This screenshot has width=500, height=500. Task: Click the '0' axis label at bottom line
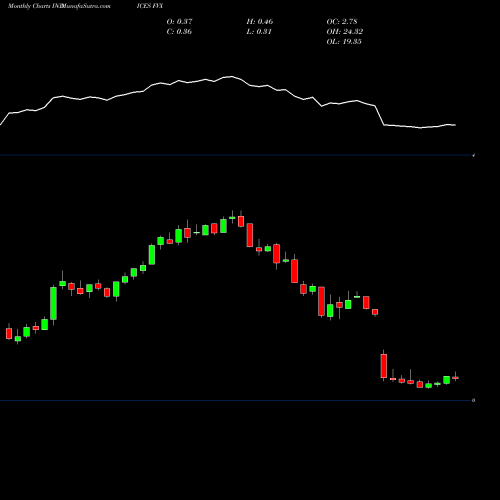pos(473,400)
